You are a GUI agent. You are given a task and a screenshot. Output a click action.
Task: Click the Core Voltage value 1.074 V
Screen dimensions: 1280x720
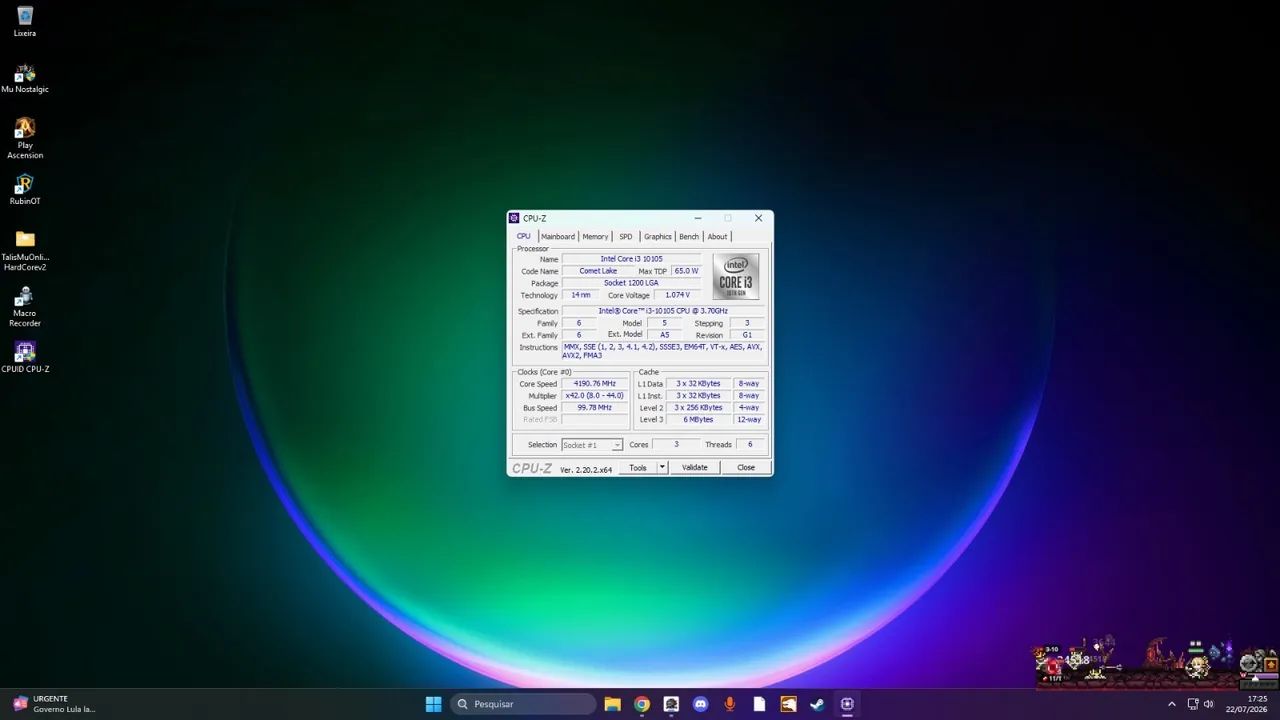(x=677, y=295)
